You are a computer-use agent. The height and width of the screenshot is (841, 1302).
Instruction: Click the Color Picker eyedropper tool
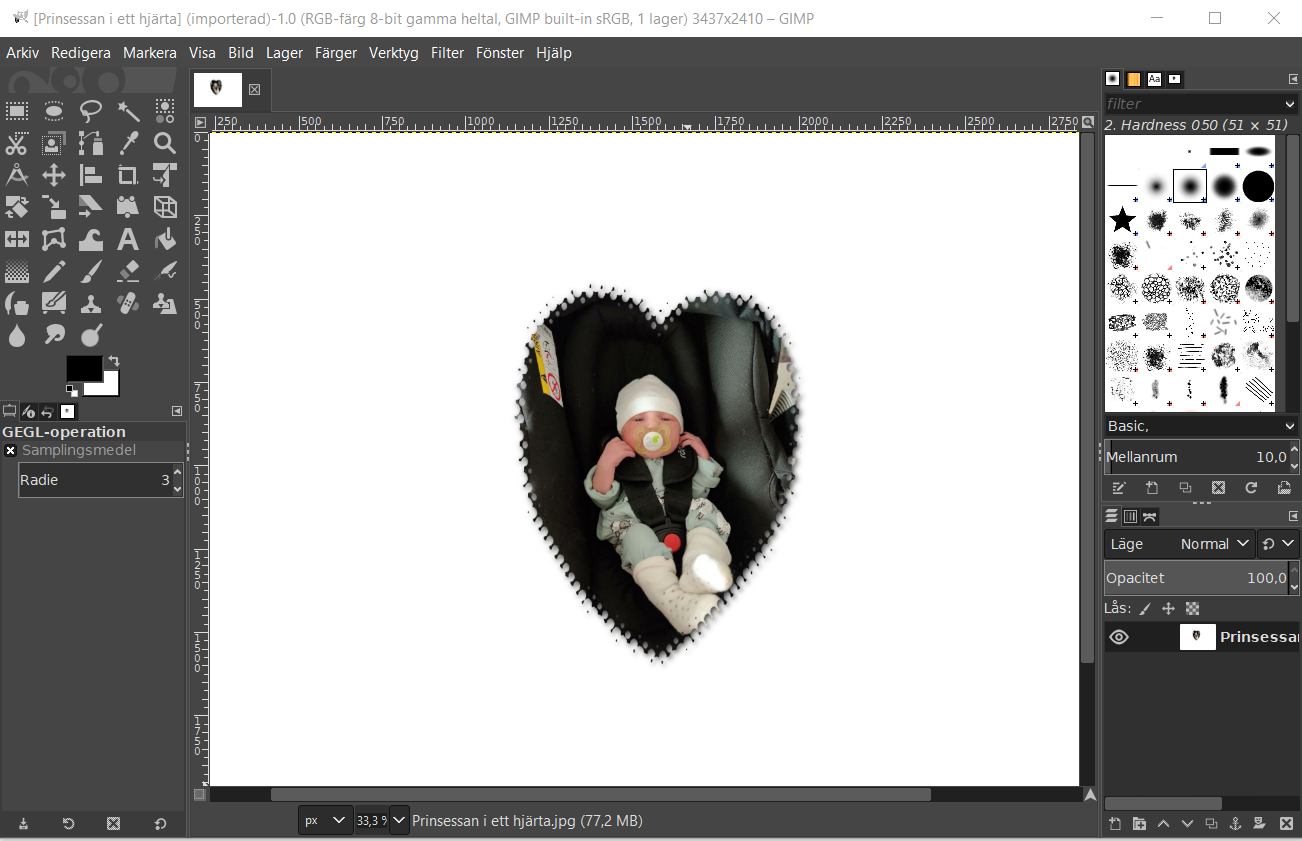128,143
